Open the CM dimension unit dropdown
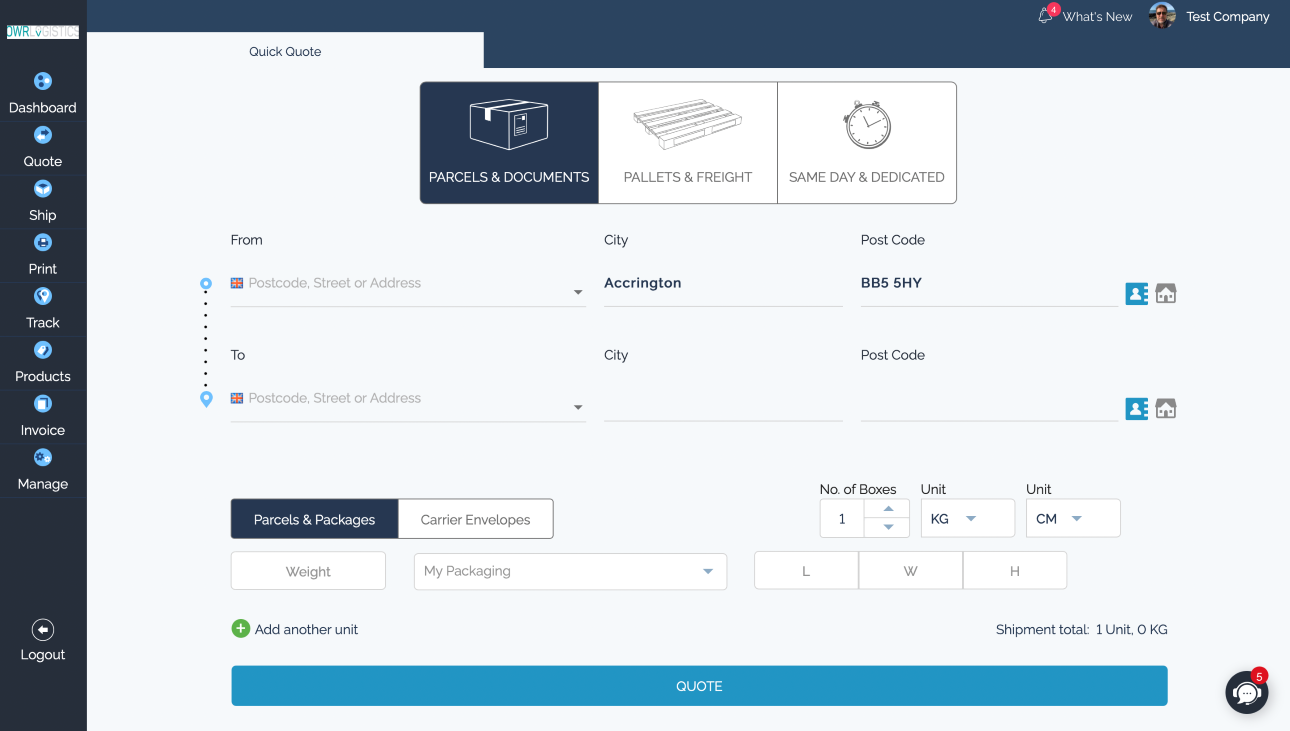This screenshot has width=1290, height=731. coord(1073,519)
